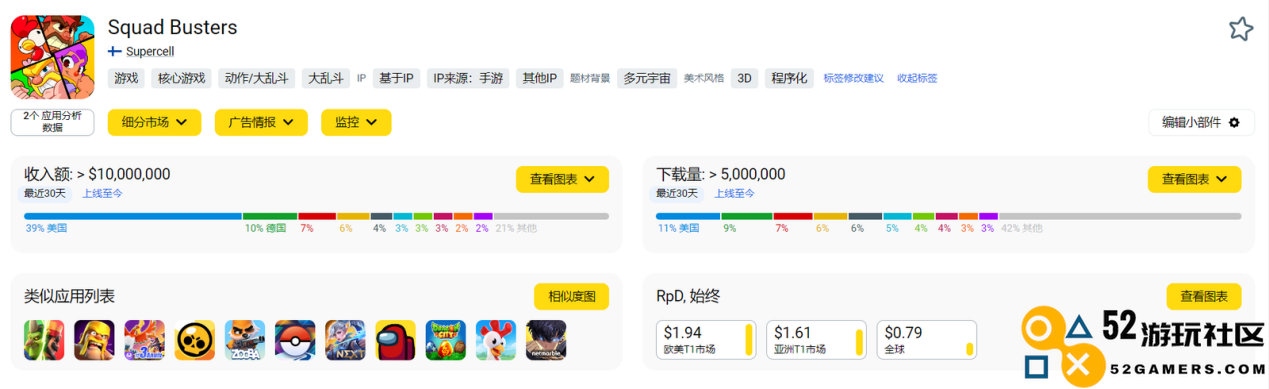Open the Zooba similar app icon
The width and height of the screenshot is (1269, 389).
[x=245, y=340]
